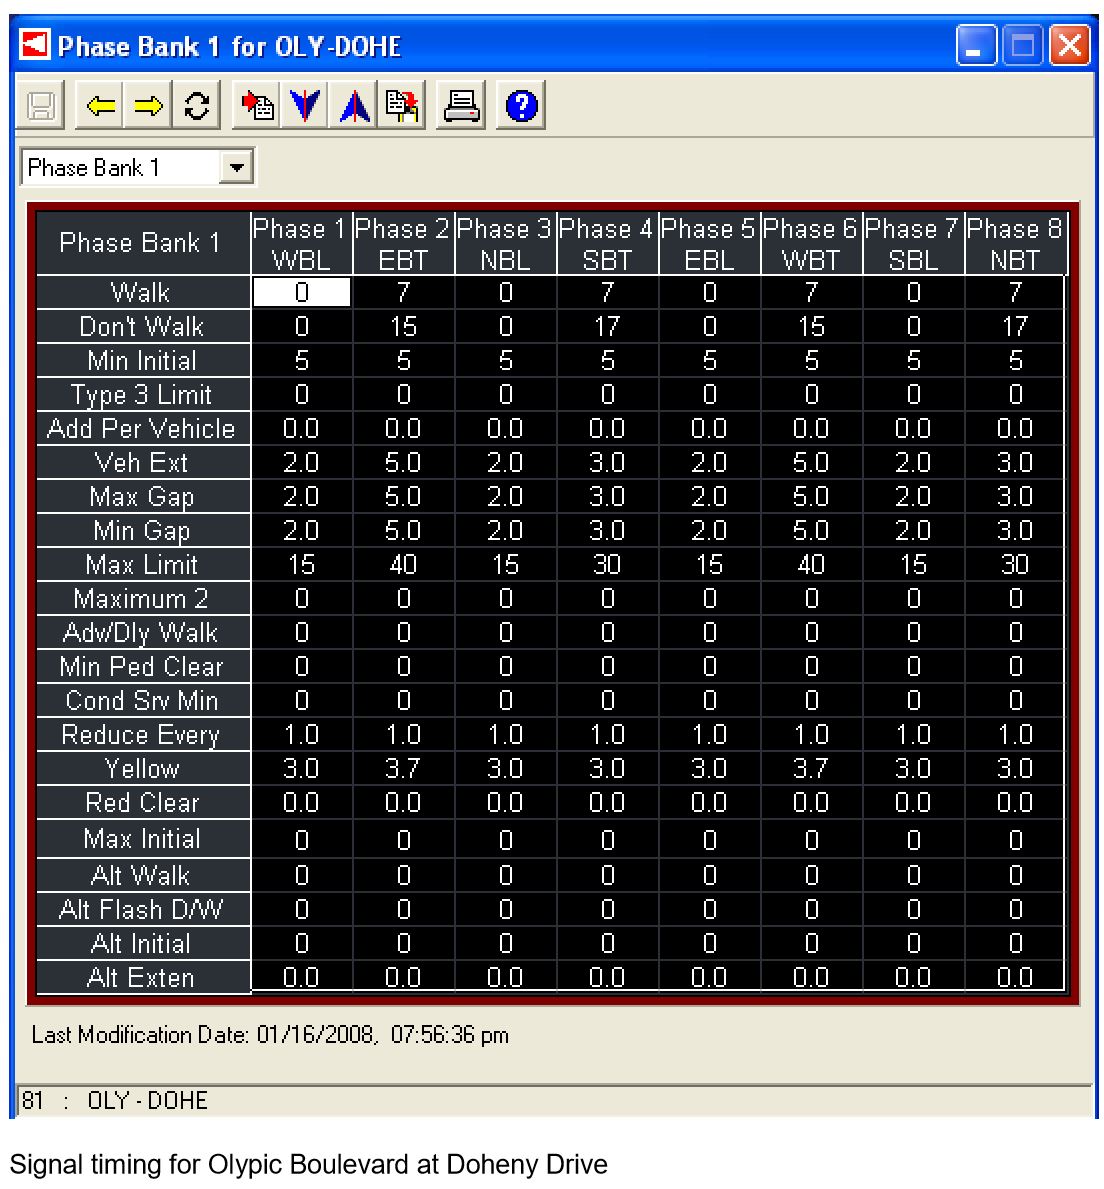Click the Max Gap row label
1104x1189 pixels.
tap(143, 497)
